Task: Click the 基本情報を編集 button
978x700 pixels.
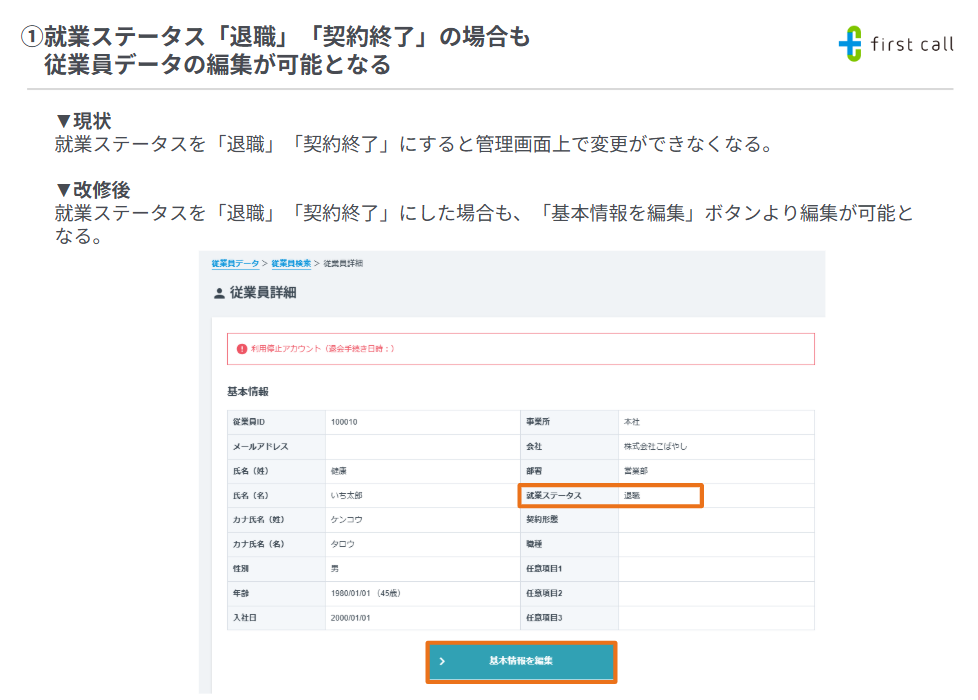Action: click(x=520, y=662)
